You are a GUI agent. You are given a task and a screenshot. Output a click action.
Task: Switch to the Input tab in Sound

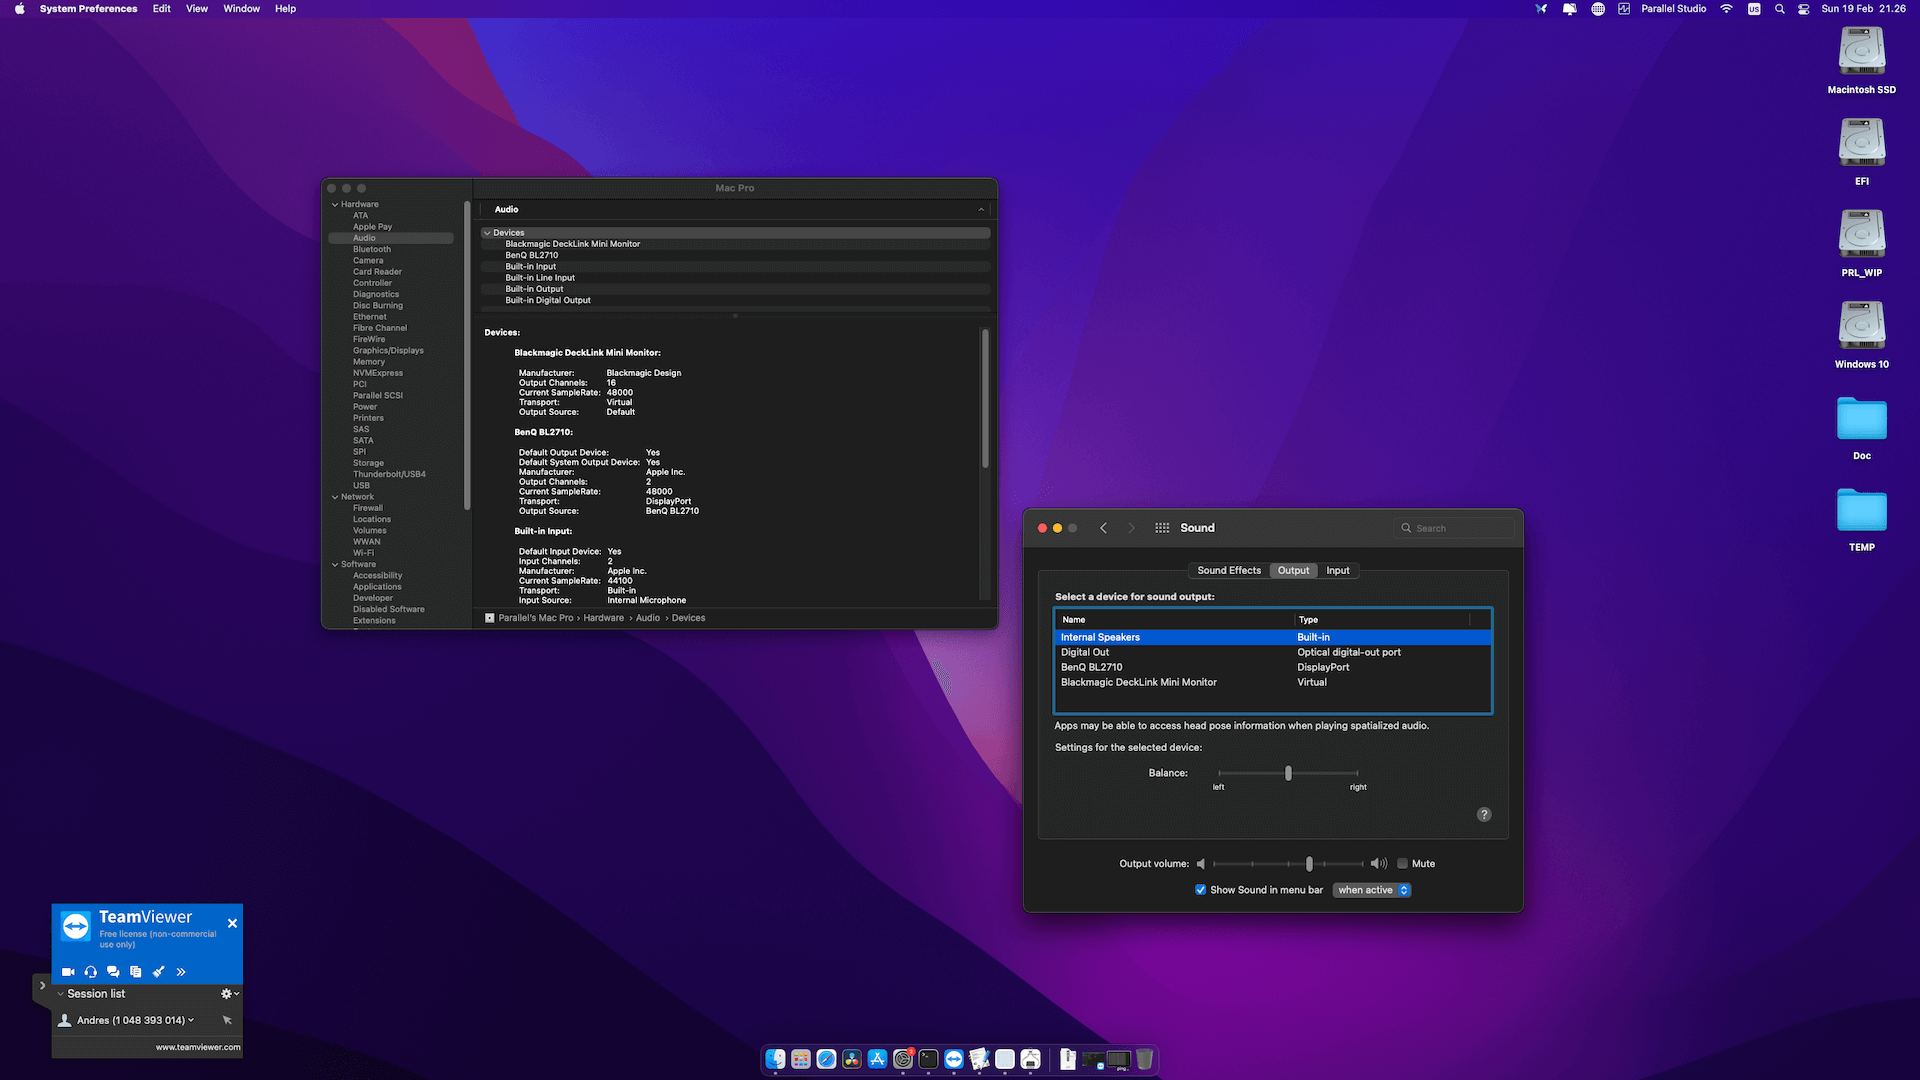[x=1337, y=570]
